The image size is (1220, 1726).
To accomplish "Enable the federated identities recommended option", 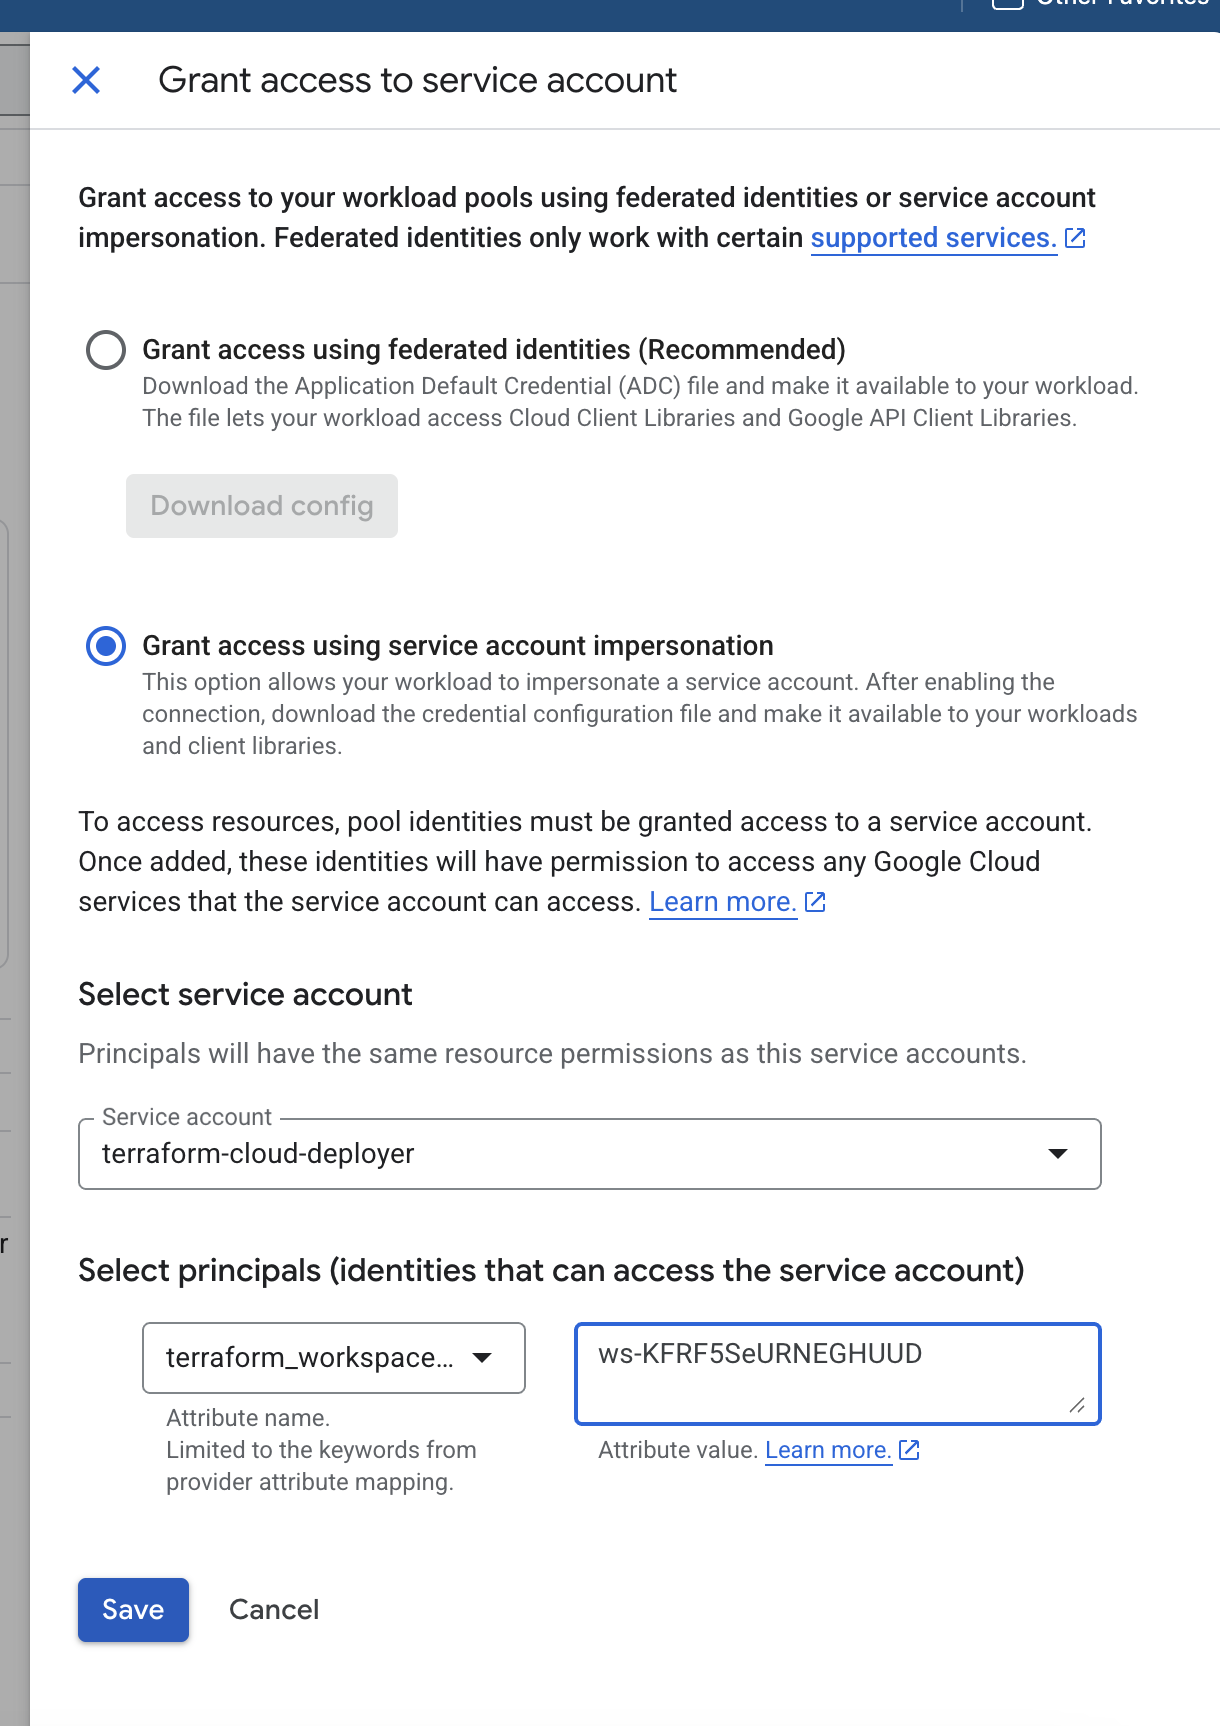I will point(105,350).
